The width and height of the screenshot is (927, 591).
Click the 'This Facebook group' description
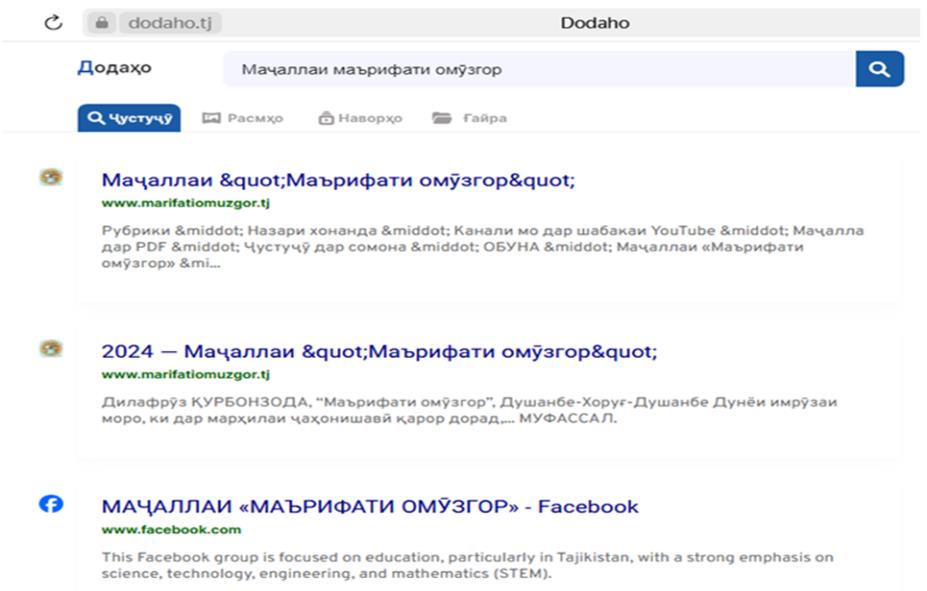point(467,565)
